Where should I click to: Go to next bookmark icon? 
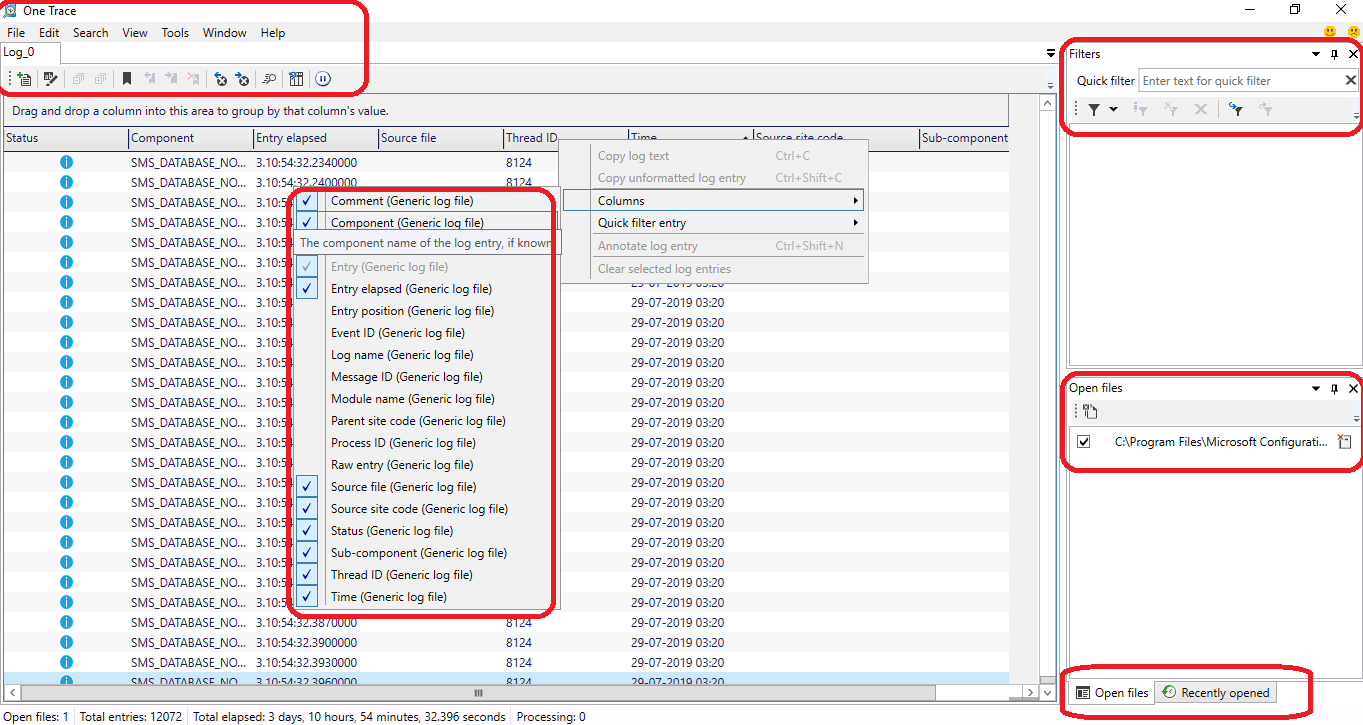[x=171, y=79]
